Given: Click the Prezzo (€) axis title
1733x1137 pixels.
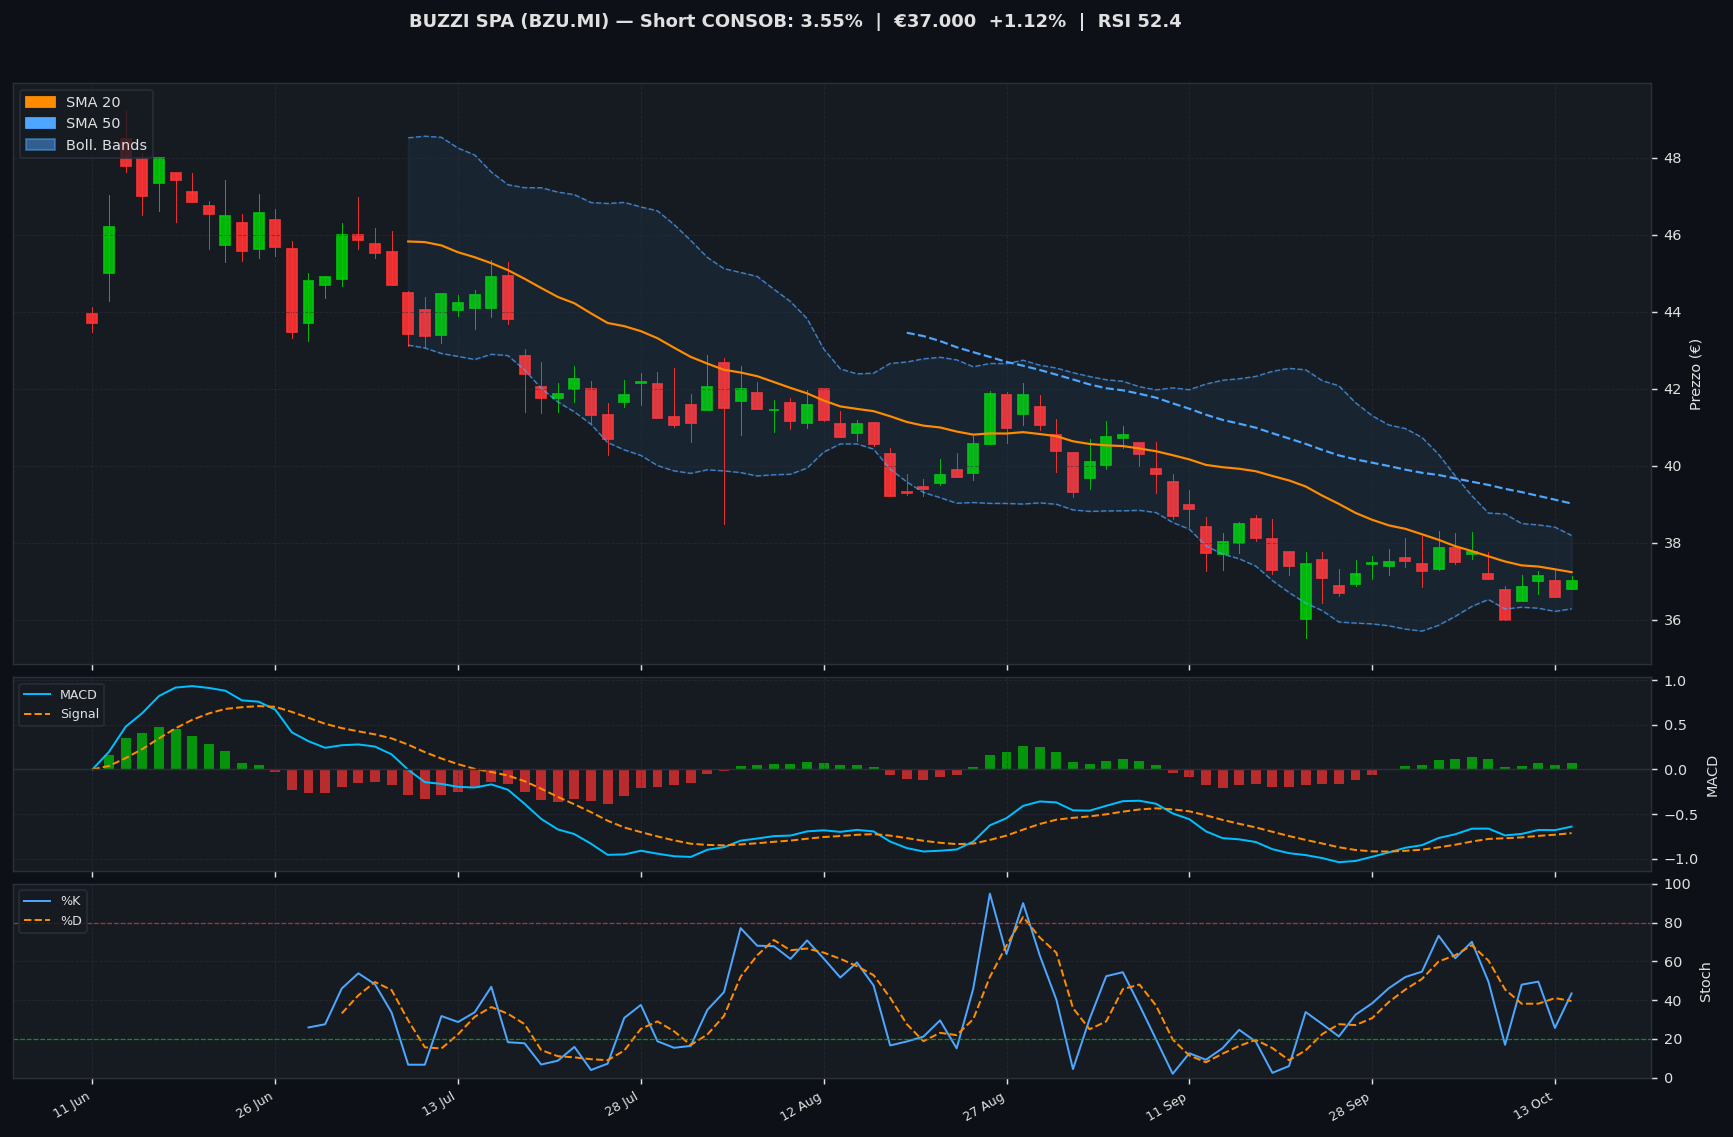Looking at the screenshot, I should click(1696, 374).
